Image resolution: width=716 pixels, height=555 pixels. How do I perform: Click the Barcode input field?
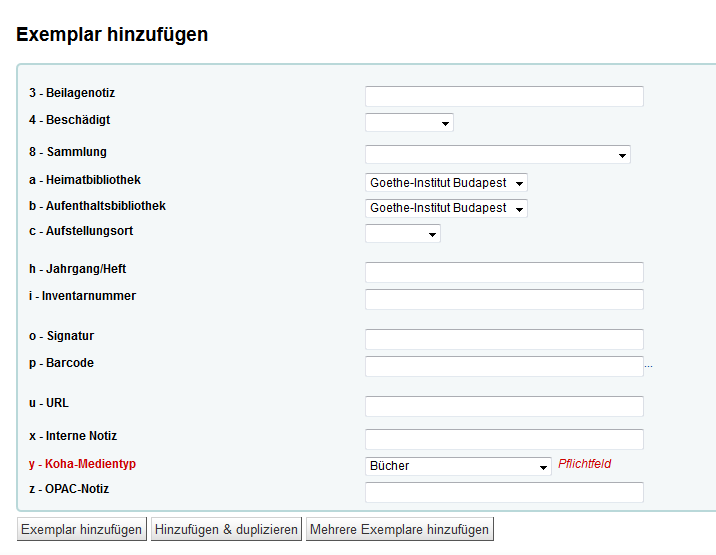[x=504, y=366]
